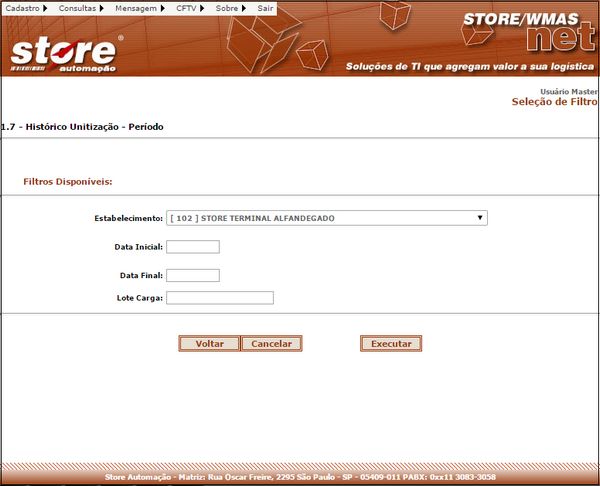
Task: Open the CFTV menu
Action: (187, 8)
